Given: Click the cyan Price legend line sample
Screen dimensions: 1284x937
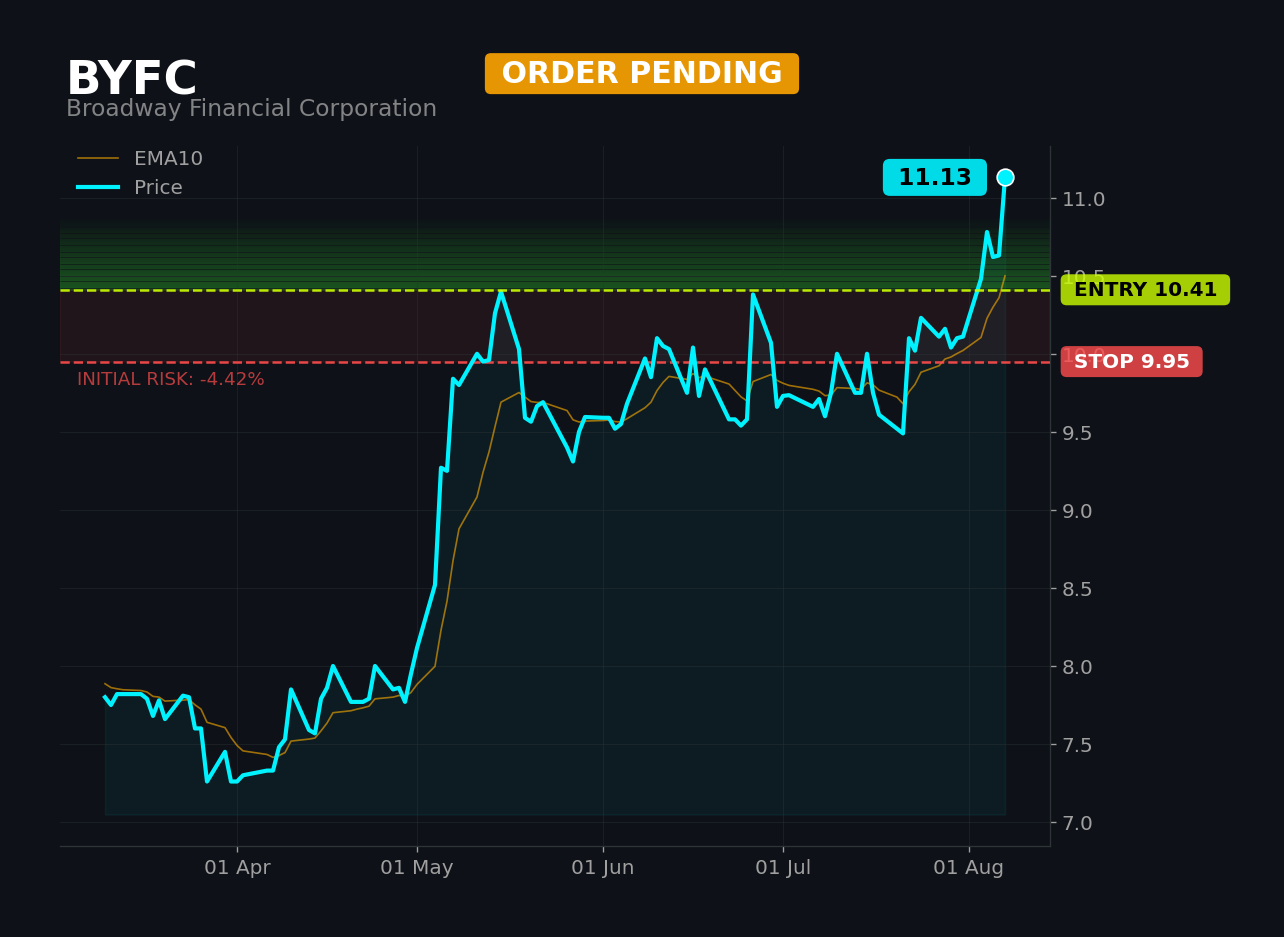Looking at the screenshot, I should click(98, 188).
